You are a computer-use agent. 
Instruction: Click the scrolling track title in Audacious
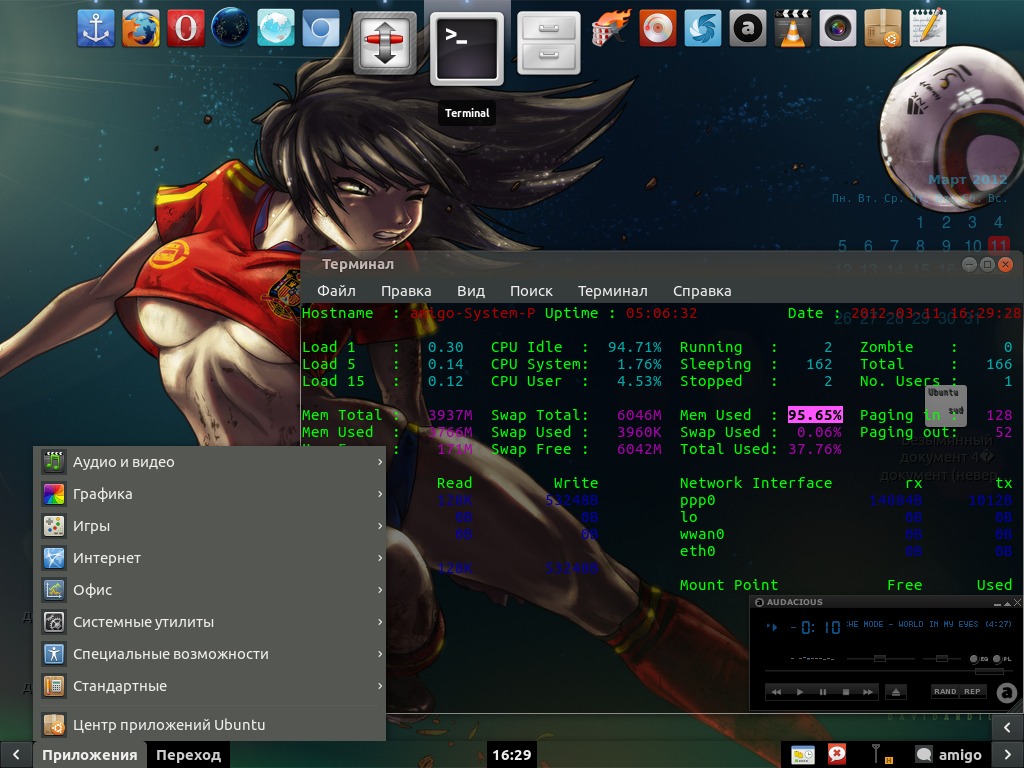pyautogui.click(x=929, y=624)
